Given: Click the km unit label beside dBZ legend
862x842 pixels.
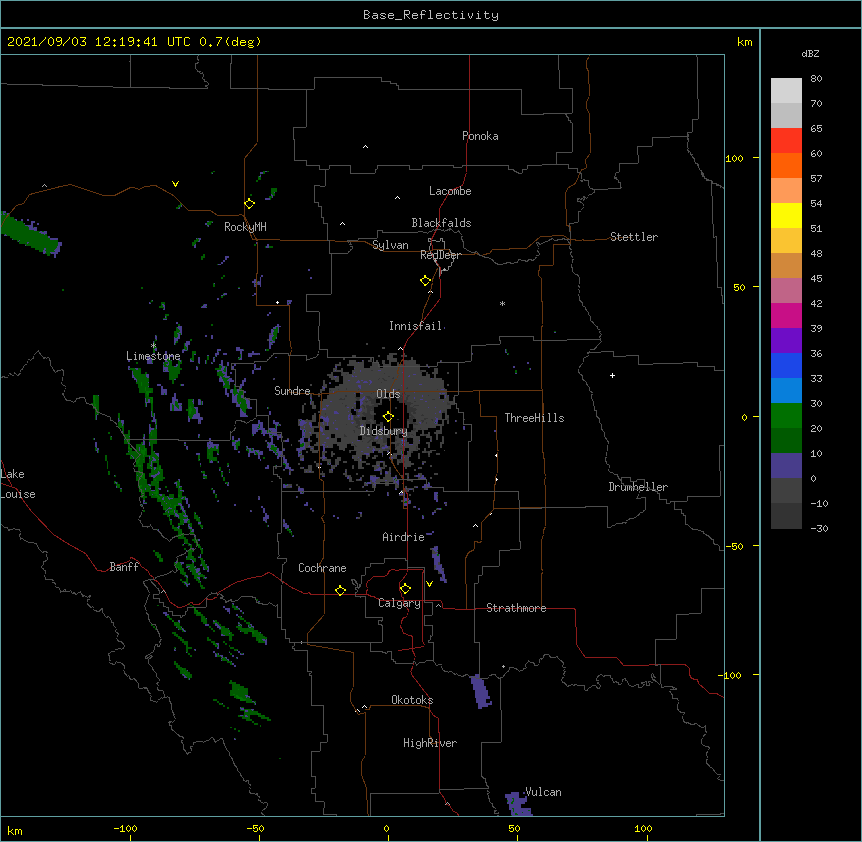Looking at the screenshot, I should click(745, 42).
